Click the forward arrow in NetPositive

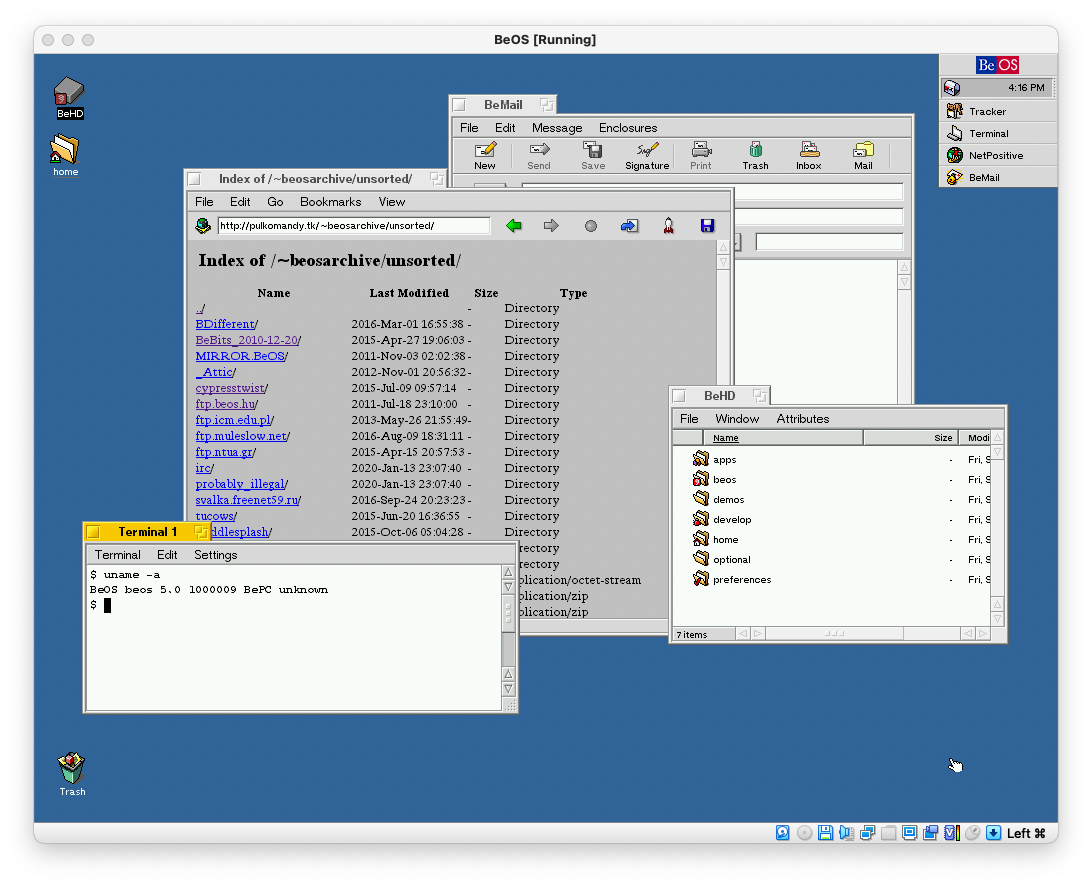tap(551, 226)
